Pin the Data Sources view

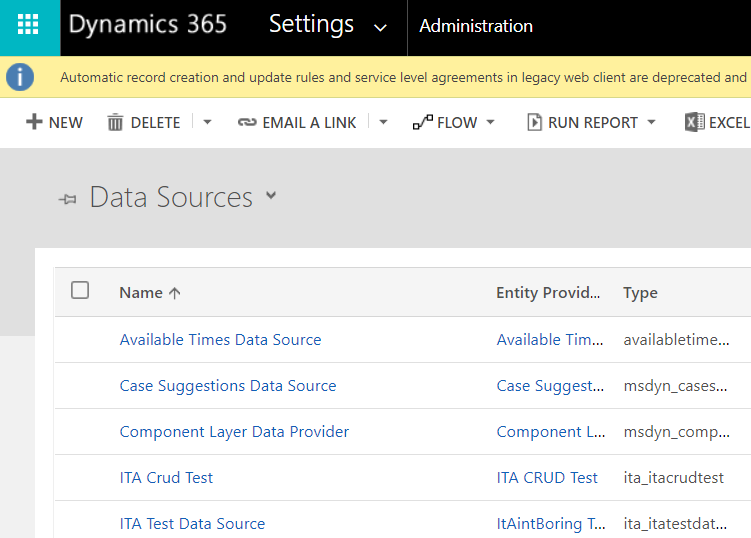(x=68, y=199)
